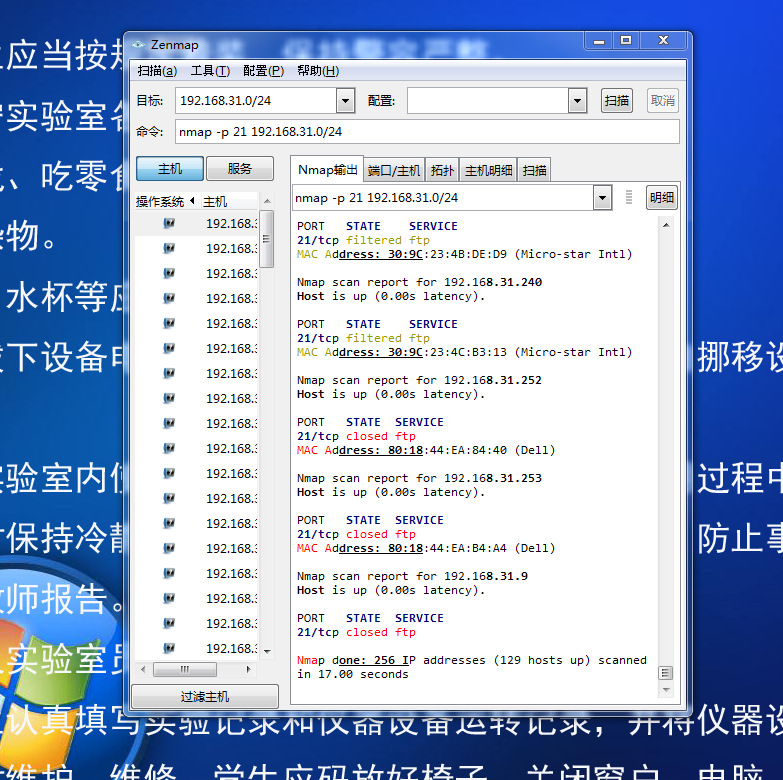Minimize the Zenmap window
This screenshot has width=783, height=780.
tap(599, 41)
